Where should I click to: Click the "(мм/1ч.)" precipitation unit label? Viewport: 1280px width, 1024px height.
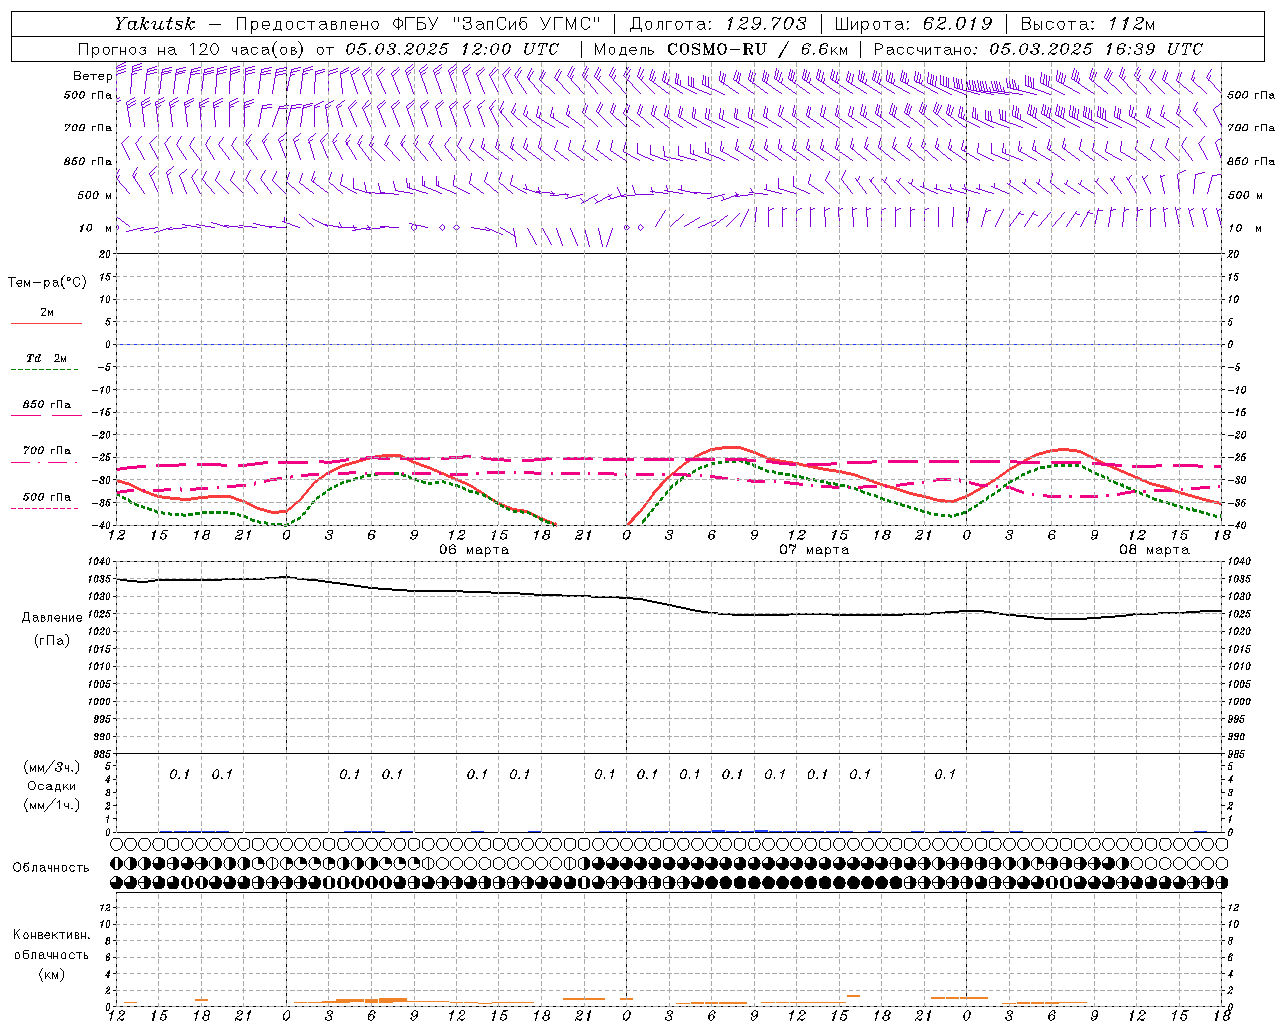[52, 805]
